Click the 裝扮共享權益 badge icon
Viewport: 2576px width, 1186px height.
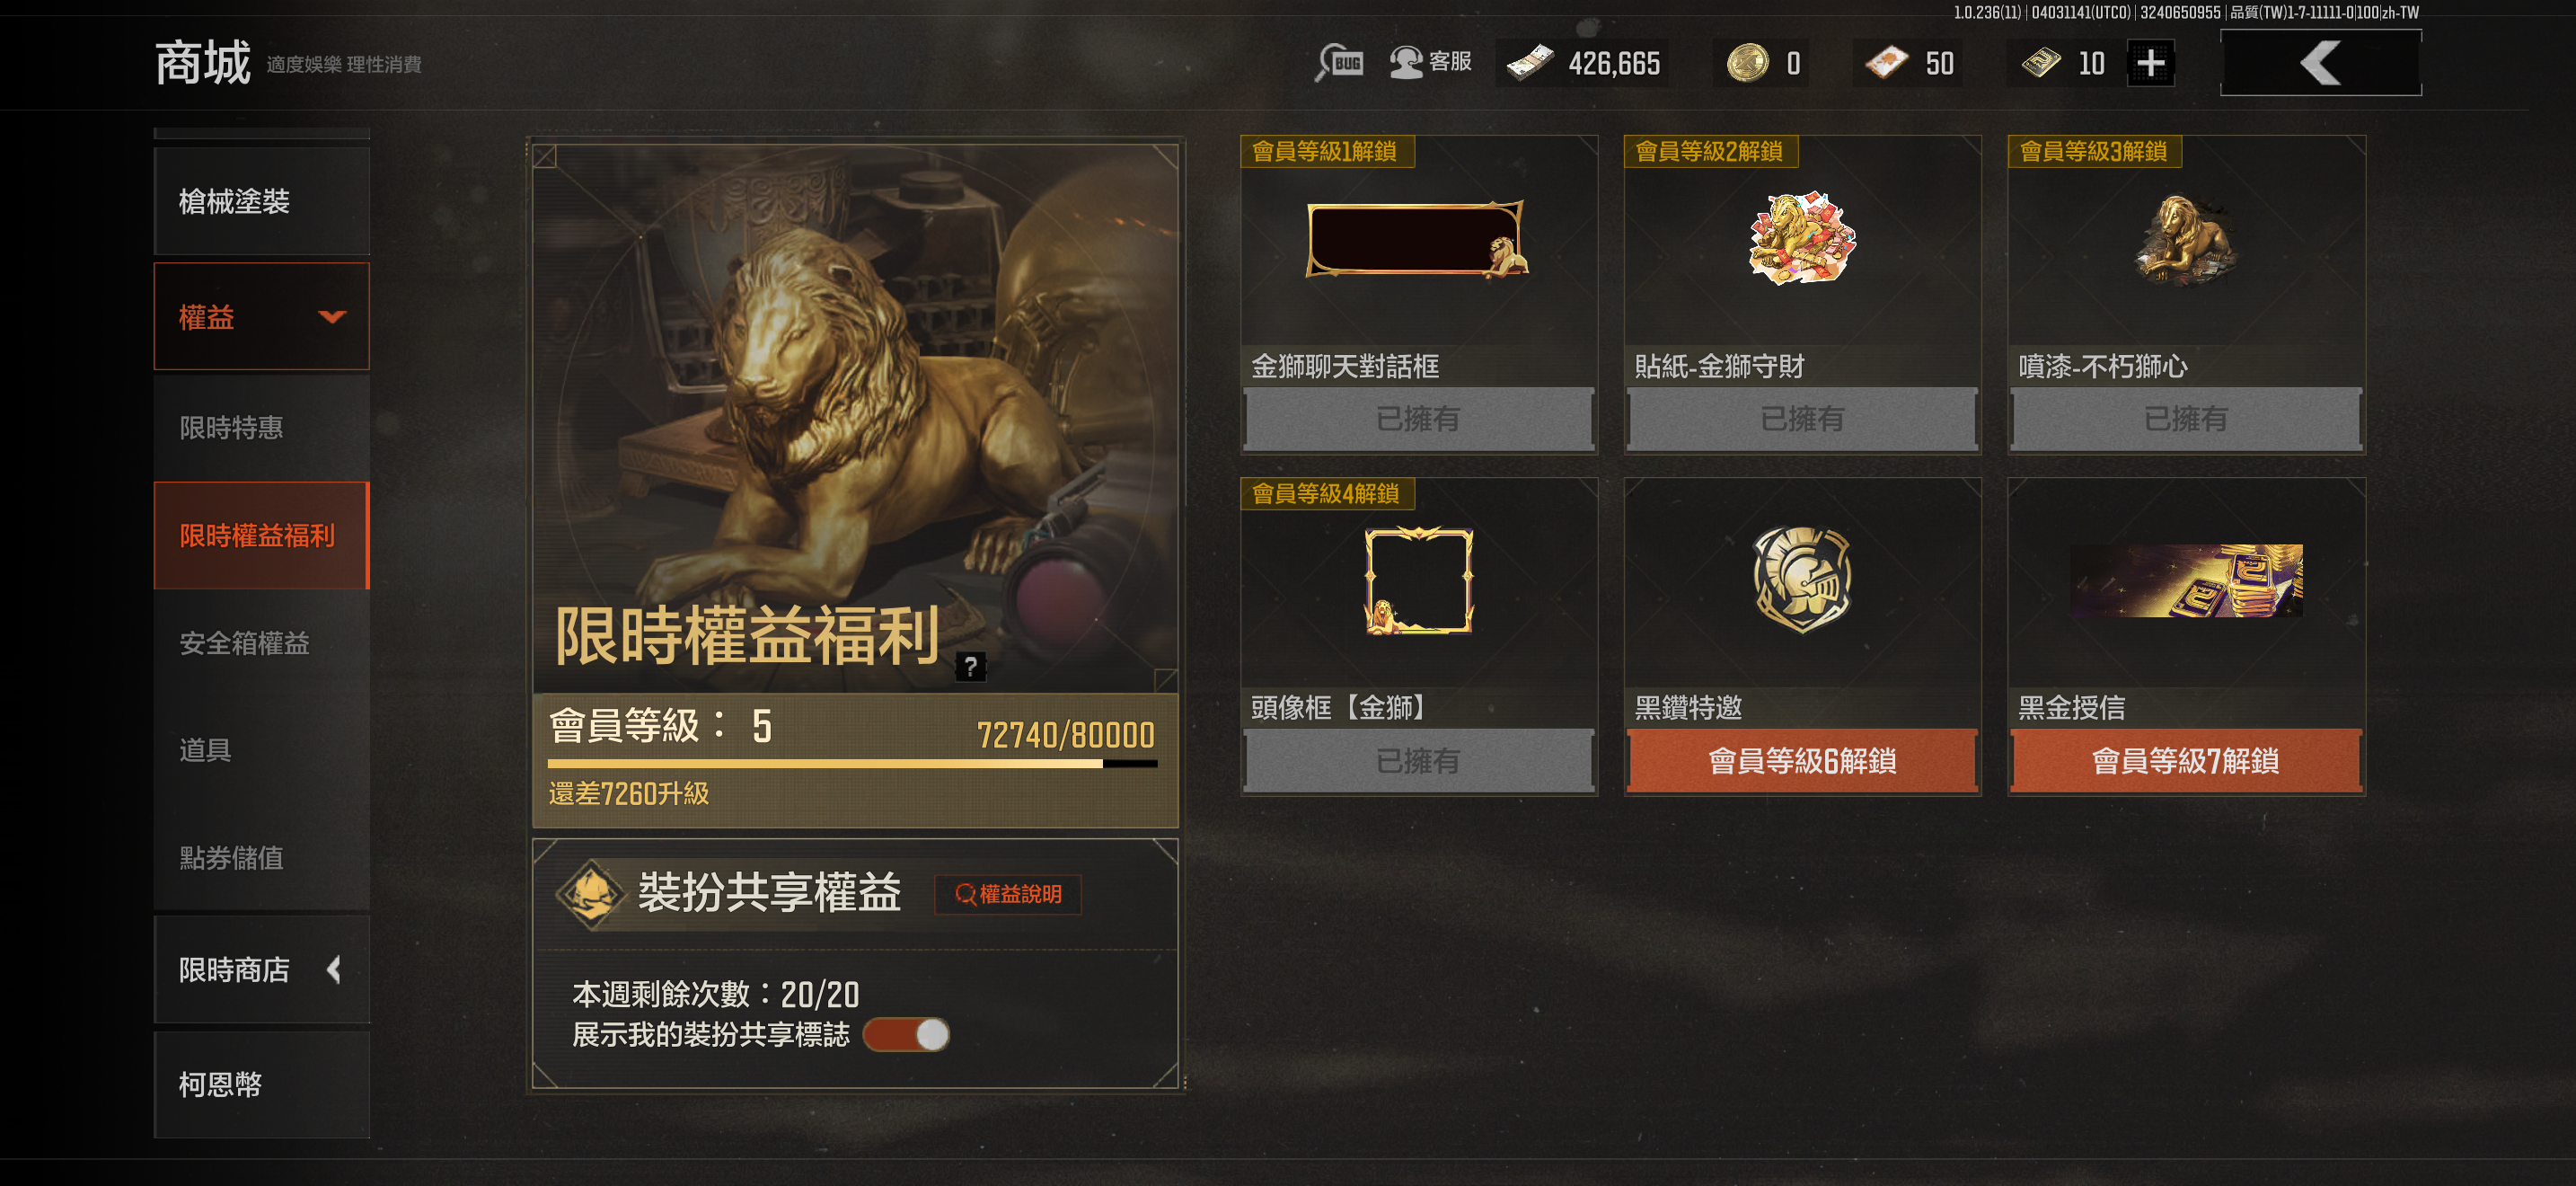coord(592,893)
